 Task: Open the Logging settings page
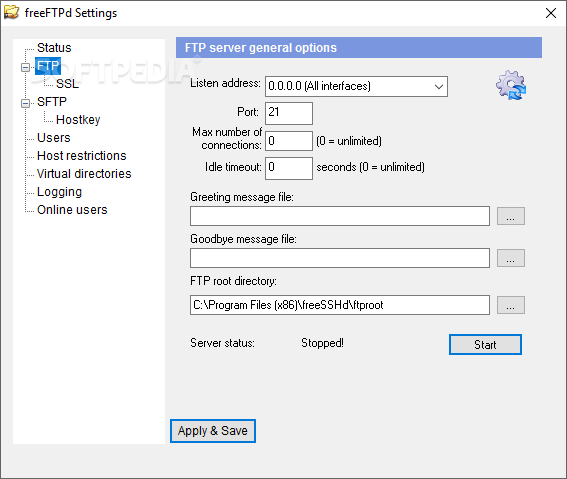click(59, 192)
